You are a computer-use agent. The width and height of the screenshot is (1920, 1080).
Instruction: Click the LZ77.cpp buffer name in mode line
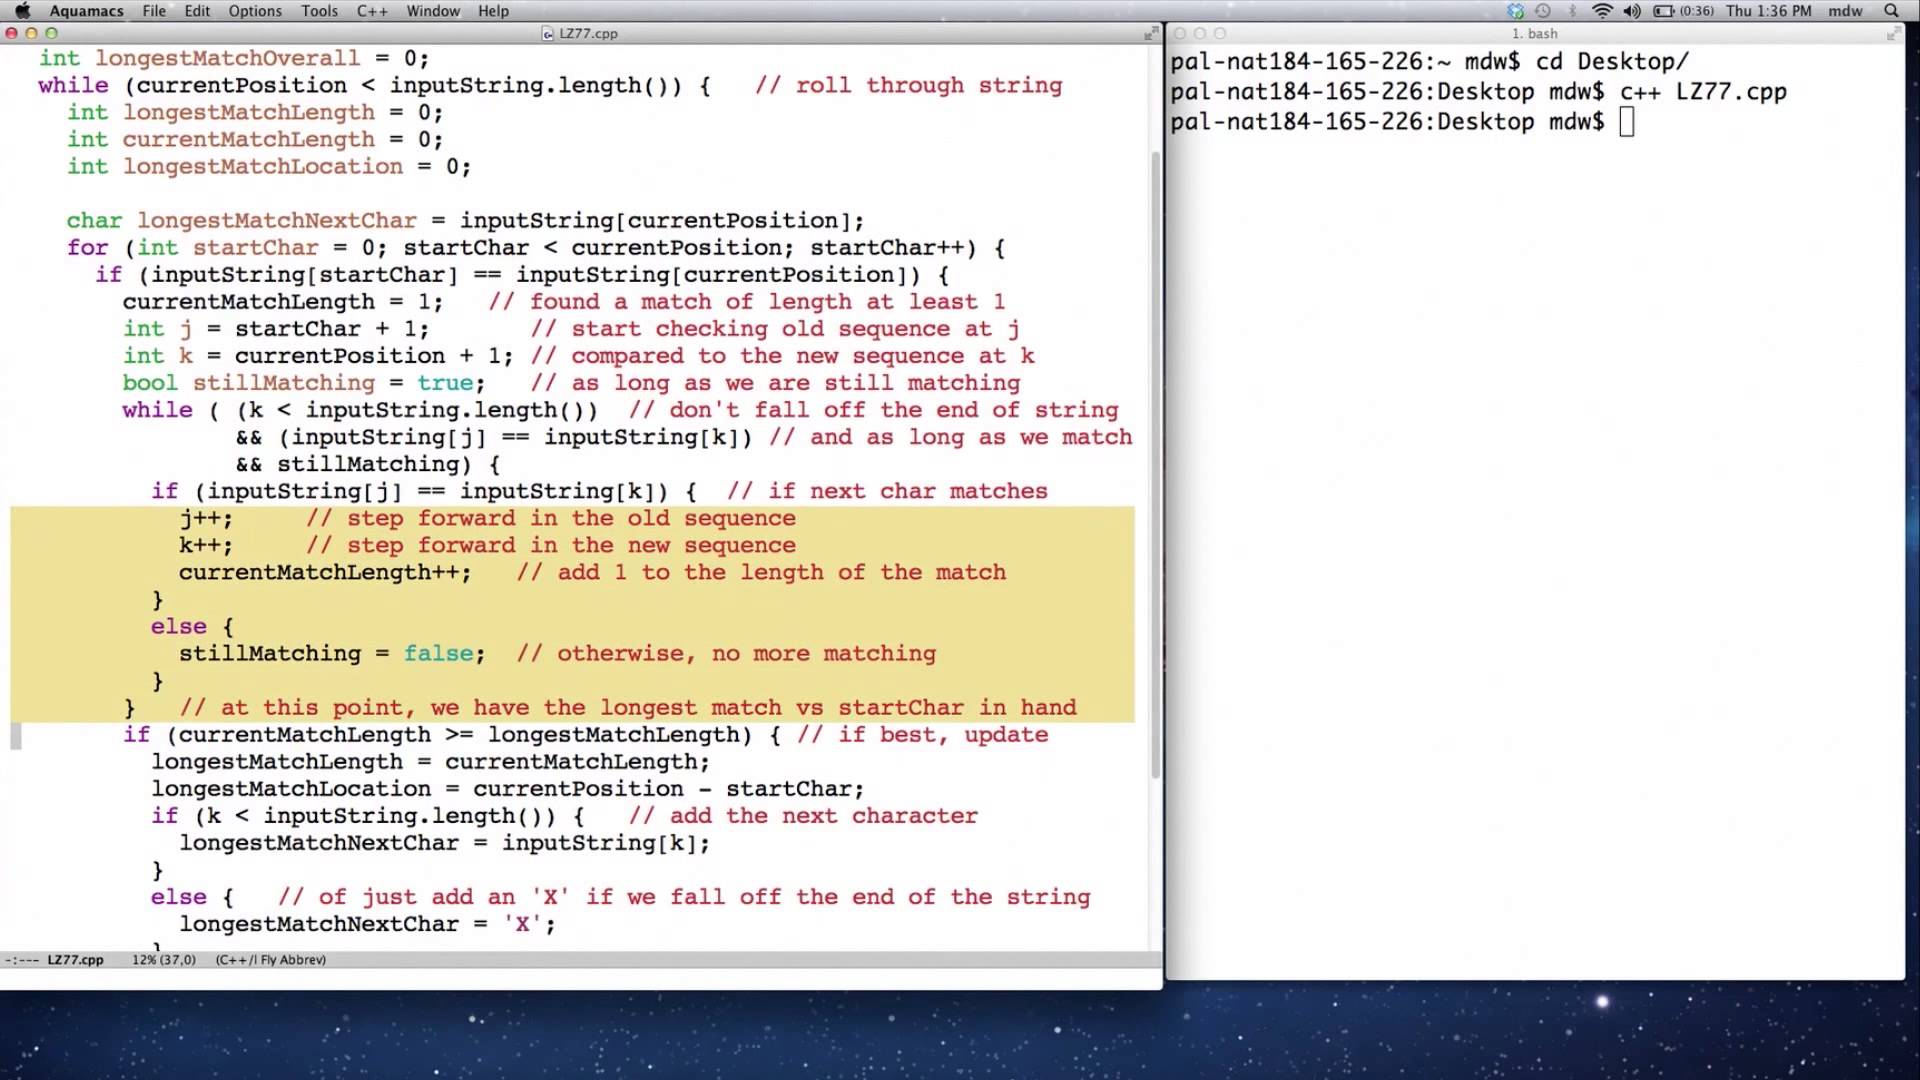tap(75, 960)
